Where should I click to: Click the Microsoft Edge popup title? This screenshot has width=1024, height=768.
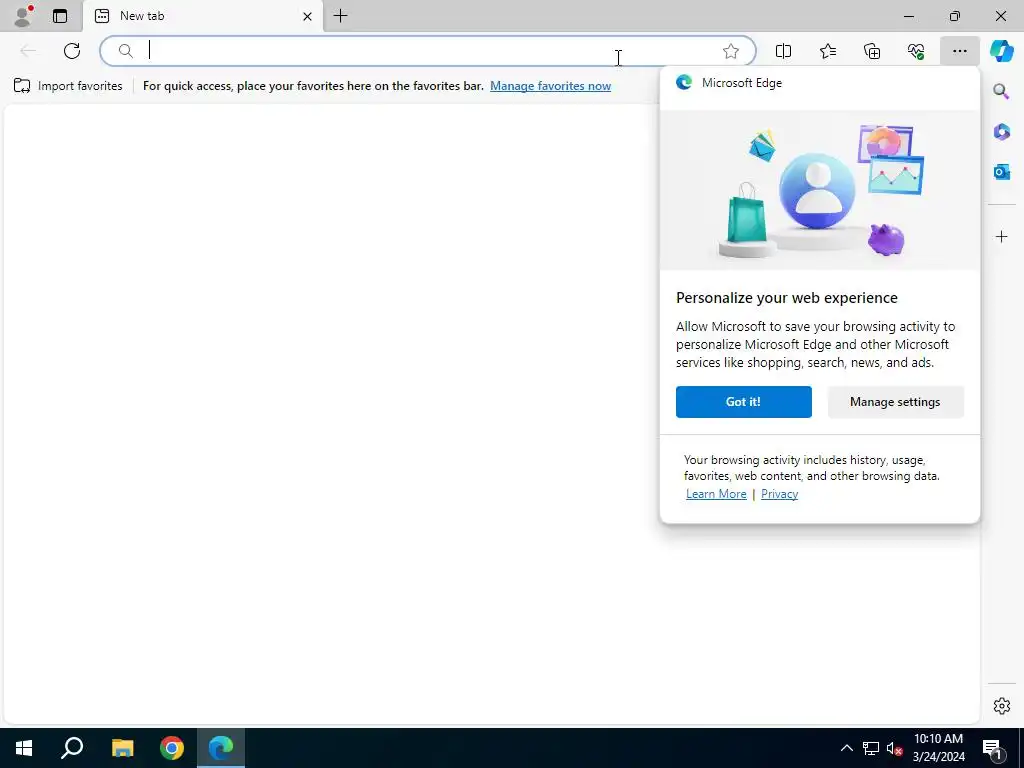click(742, 83)
